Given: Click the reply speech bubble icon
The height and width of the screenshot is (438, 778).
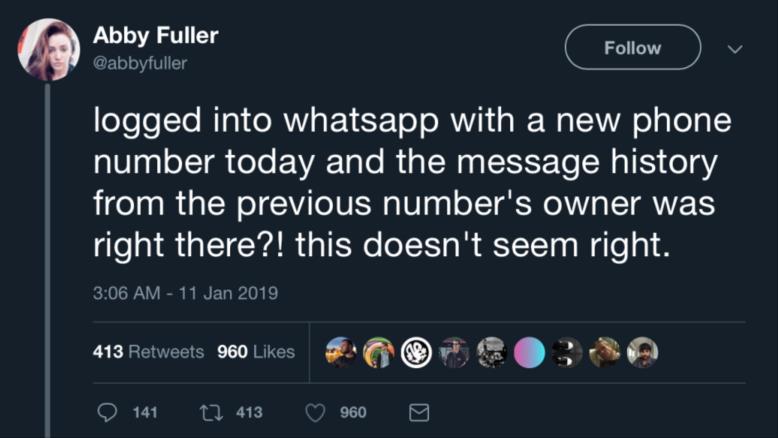Looking at the screenshot, I should 107,412.
